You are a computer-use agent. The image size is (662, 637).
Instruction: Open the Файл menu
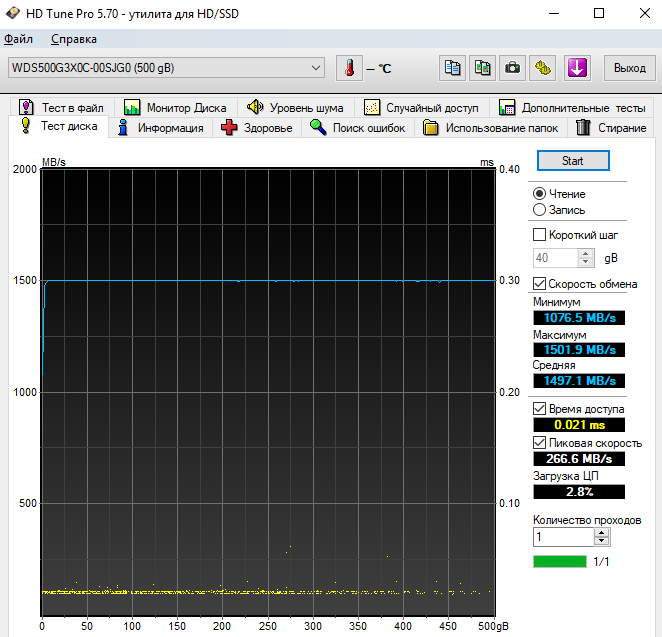(18, 39)
